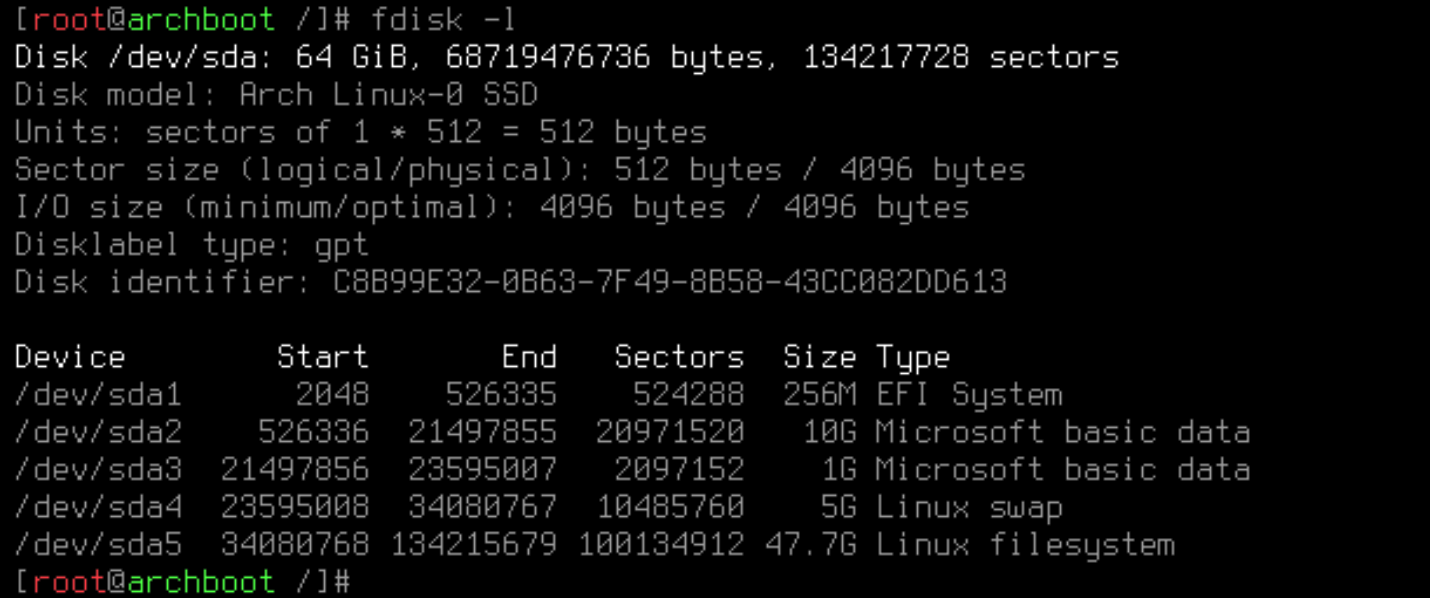This screenshot has width=1430, height=598.
Task: Click the 'Arch Linux-0 SSD' disk model
Action: click(x=388, y=95)
